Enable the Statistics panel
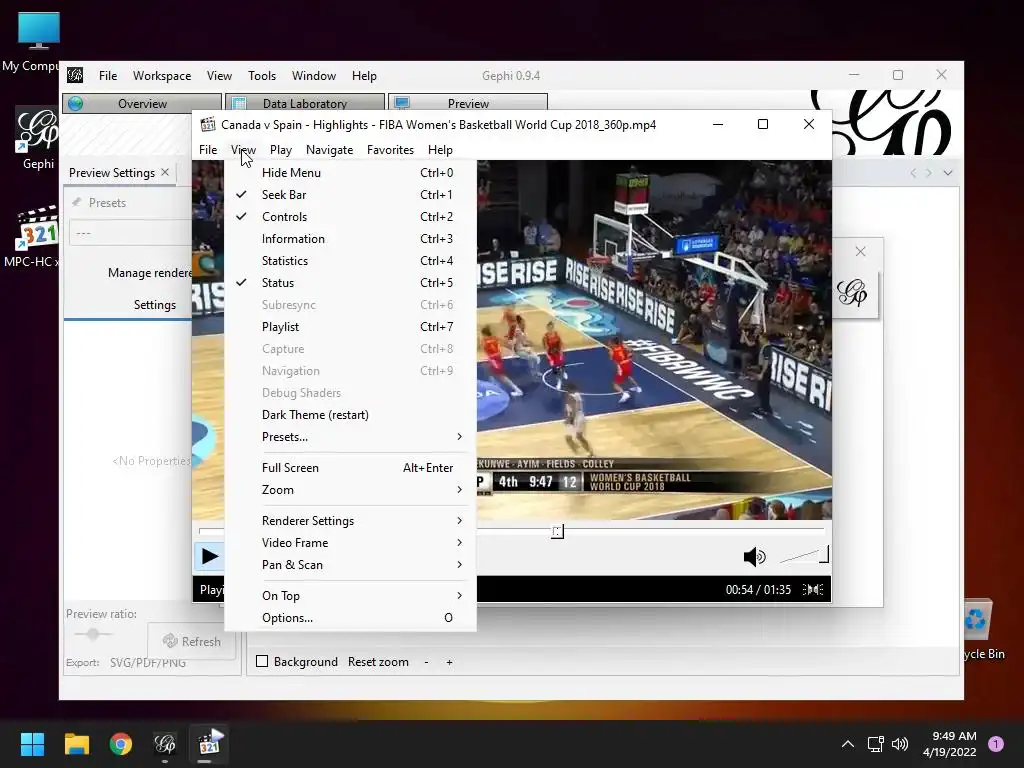The height and width of the screenshot is (768, 1024). tap(350, 261)
